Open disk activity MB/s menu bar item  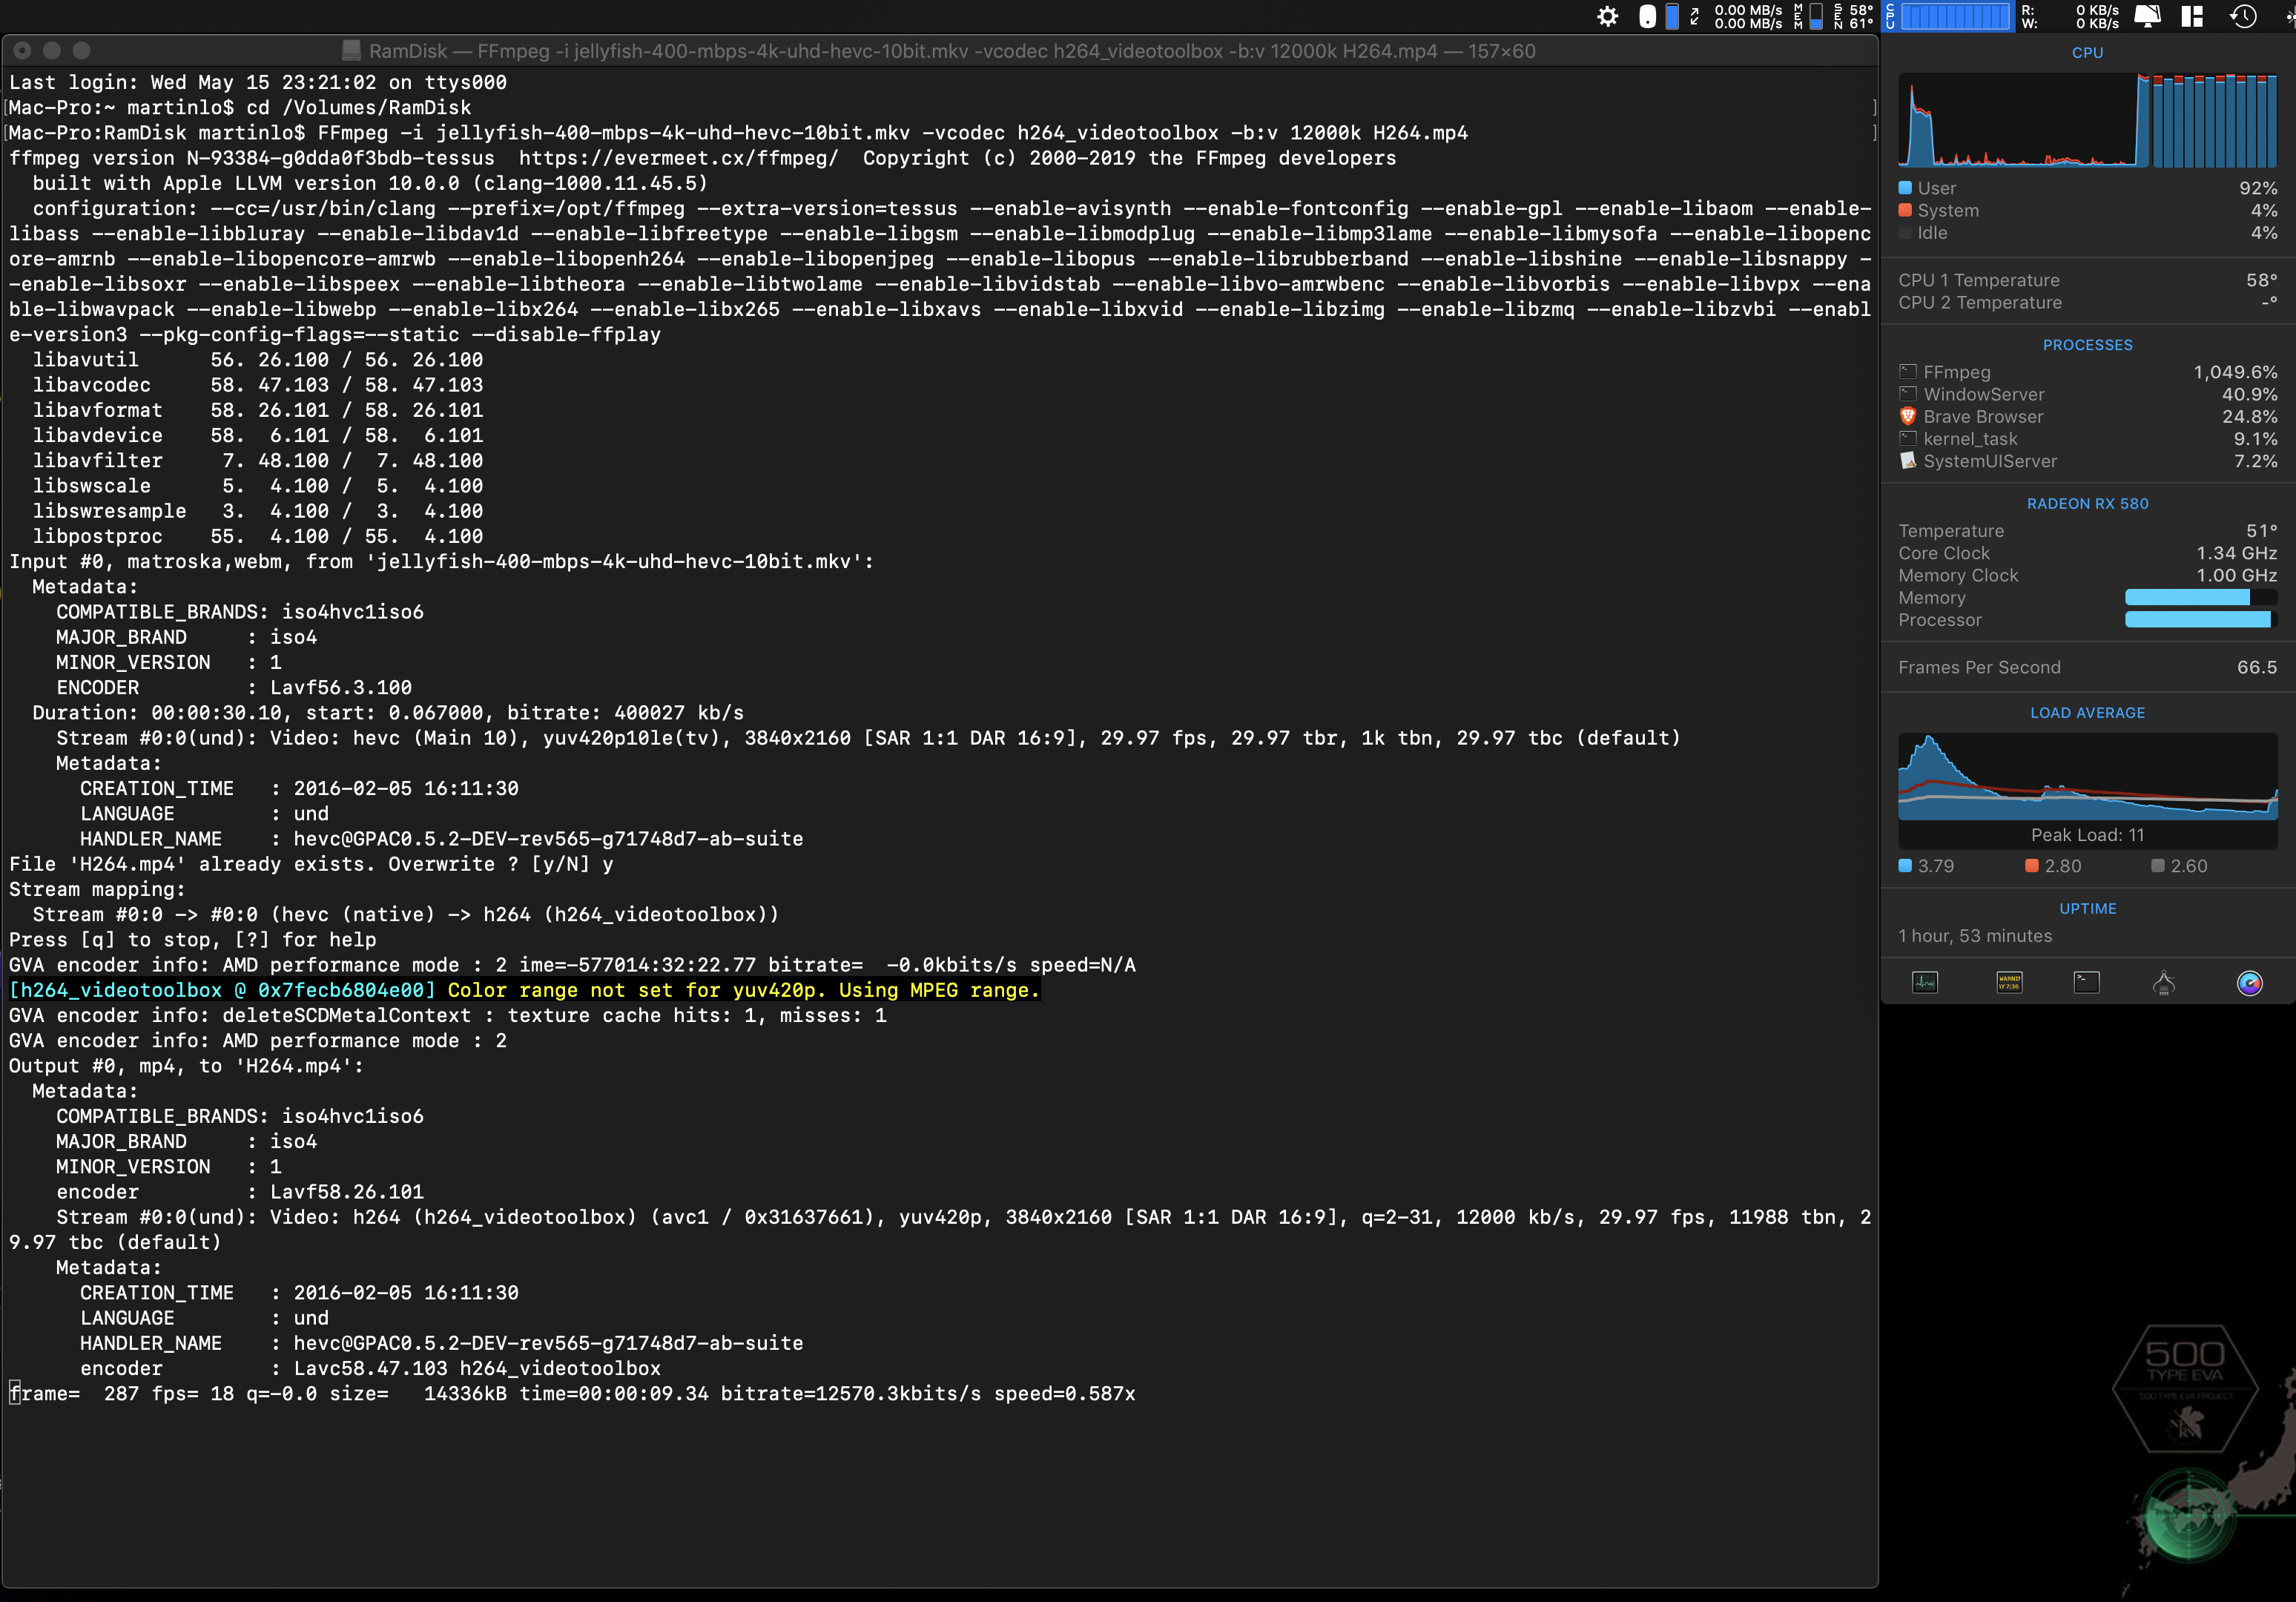pos(1747,16)
